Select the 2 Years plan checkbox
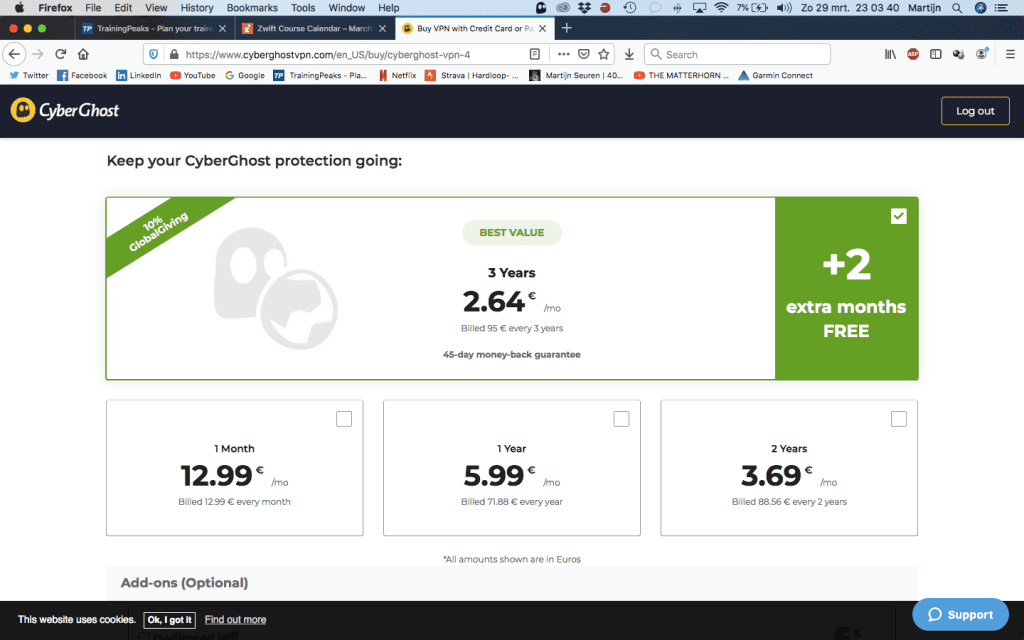 tap(899, 419)
